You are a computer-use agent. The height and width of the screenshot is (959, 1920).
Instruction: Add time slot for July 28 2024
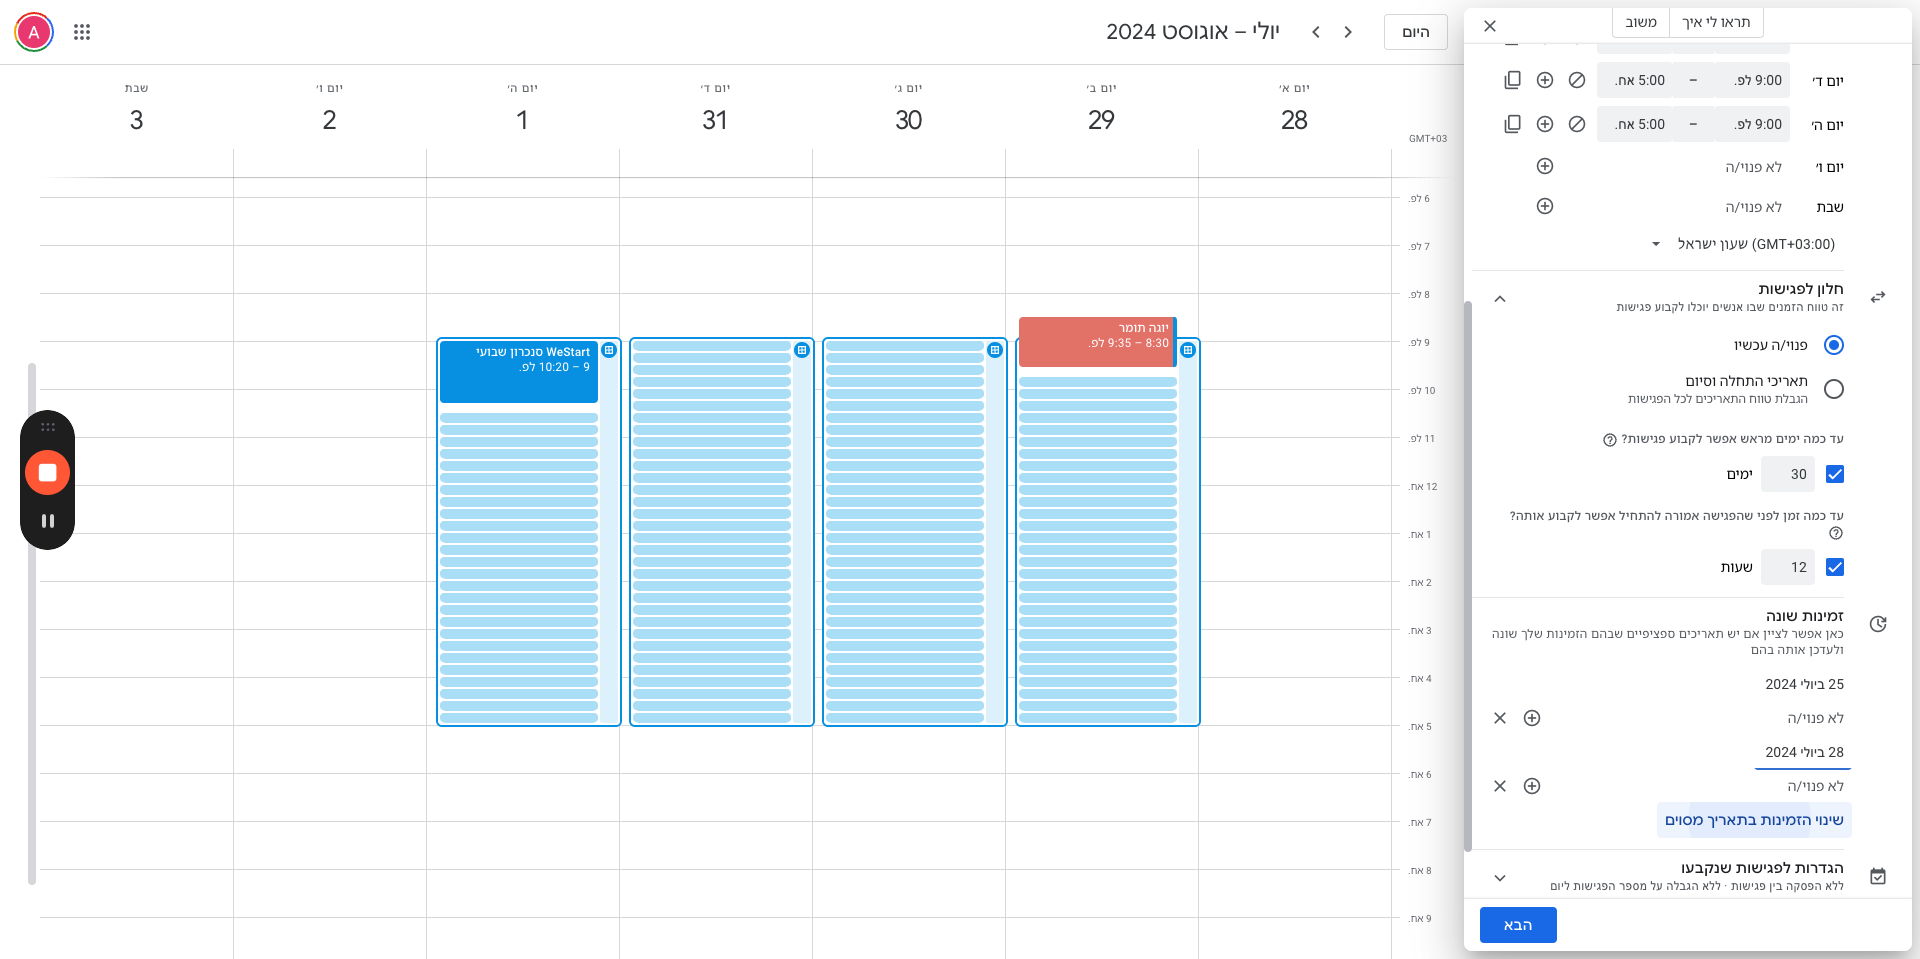click(x=1532, y=786)
